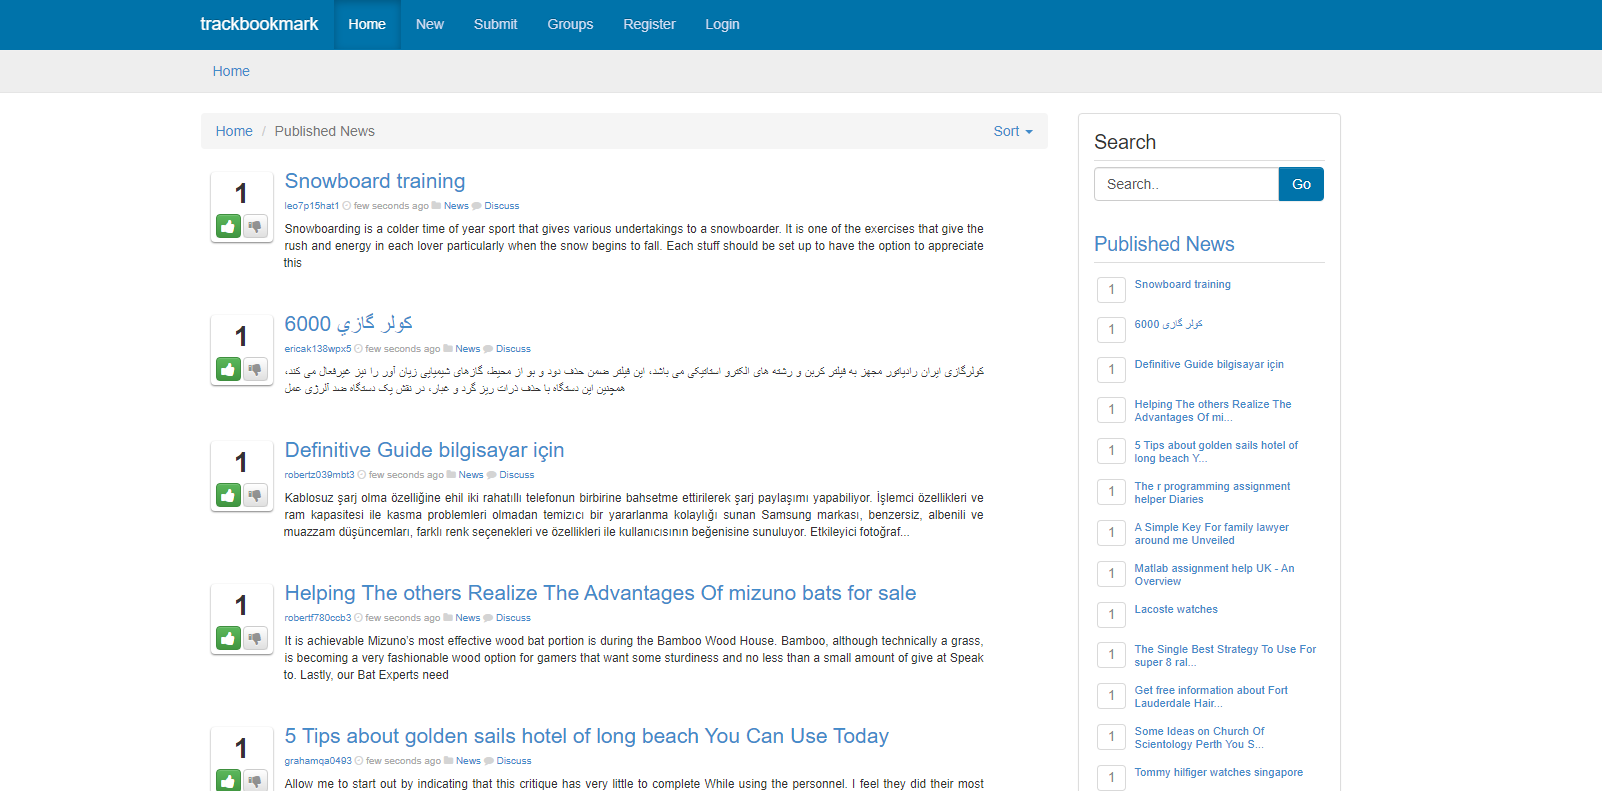The width and height of the screenshot is (1602, 791).
Task: Open sidebar link "The Single Best Strategy"
Action: [1225, 656]
